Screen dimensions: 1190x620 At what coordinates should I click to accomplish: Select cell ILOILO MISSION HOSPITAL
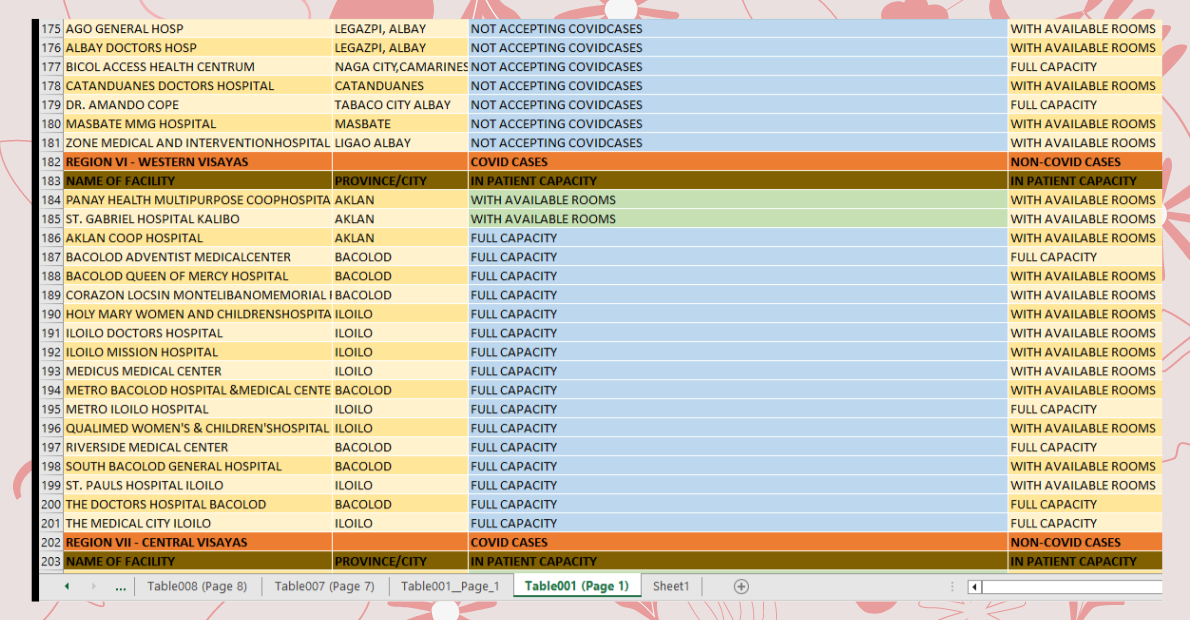tap(197, 352)
